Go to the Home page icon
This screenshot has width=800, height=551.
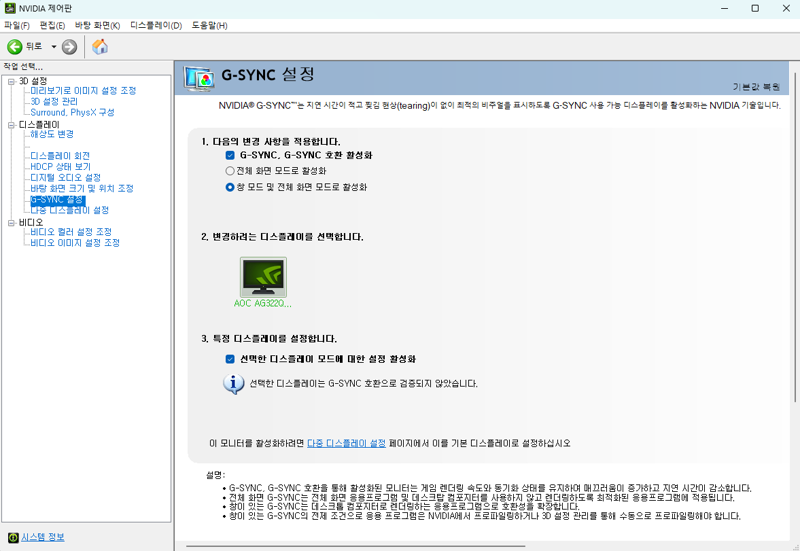click(x=100, y=47)
